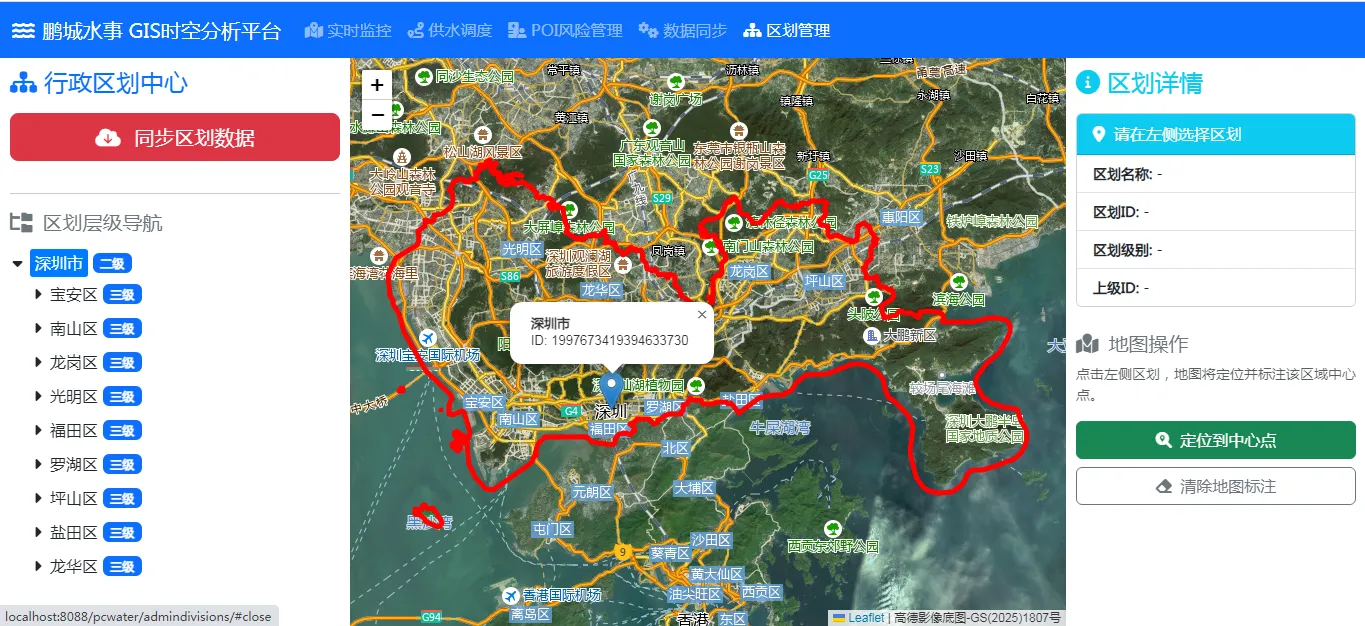Viewport: 1365px width, 626px height.
Task: Select 区划管理 navigation item
Action: point(787,30)
